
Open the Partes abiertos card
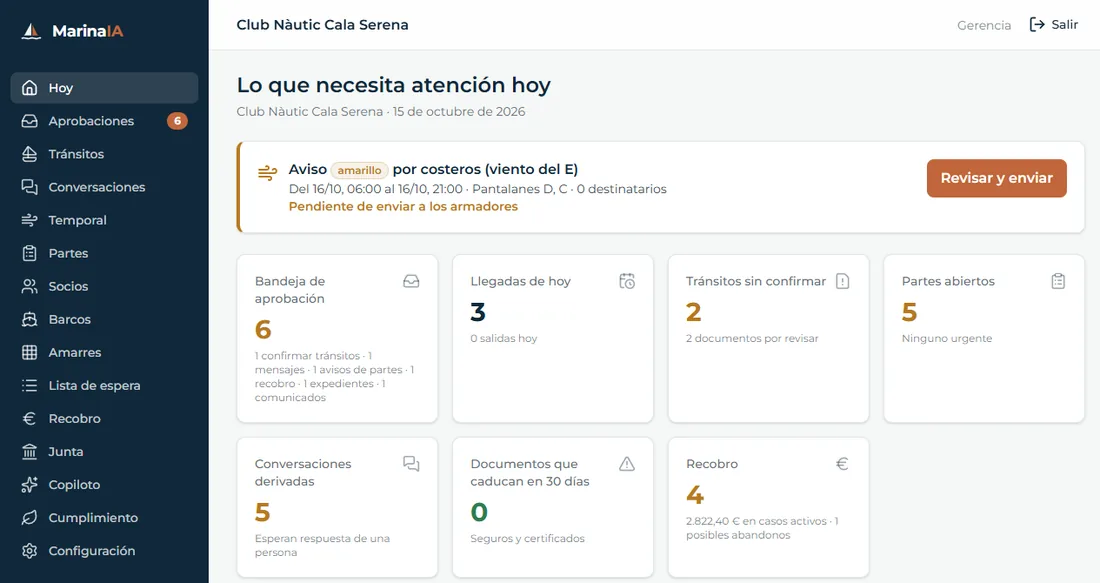pos(984,338)
